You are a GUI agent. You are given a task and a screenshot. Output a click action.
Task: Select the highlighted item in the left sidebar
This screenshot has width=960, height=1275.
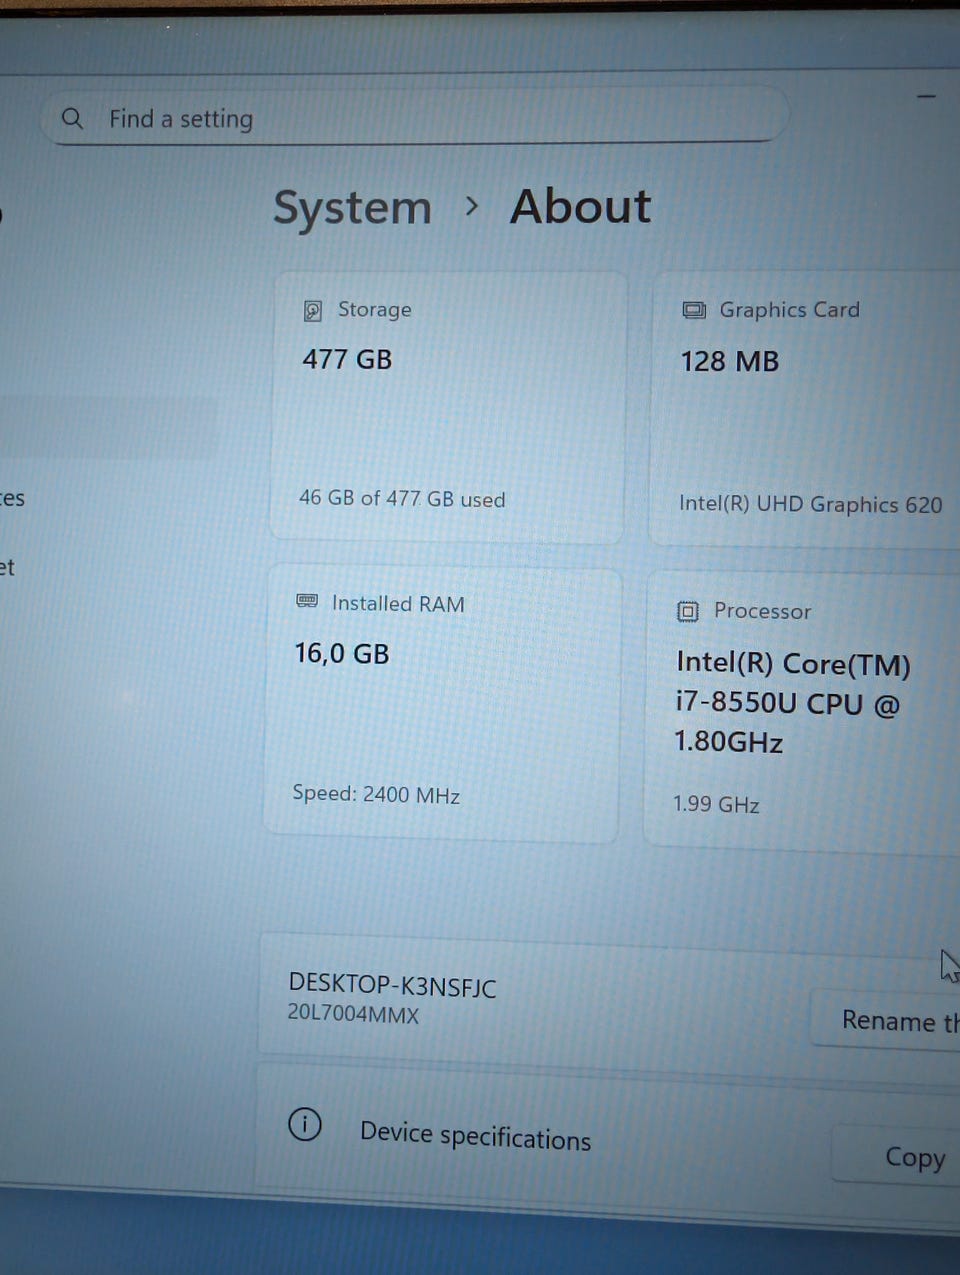click(x=108, y=427)
